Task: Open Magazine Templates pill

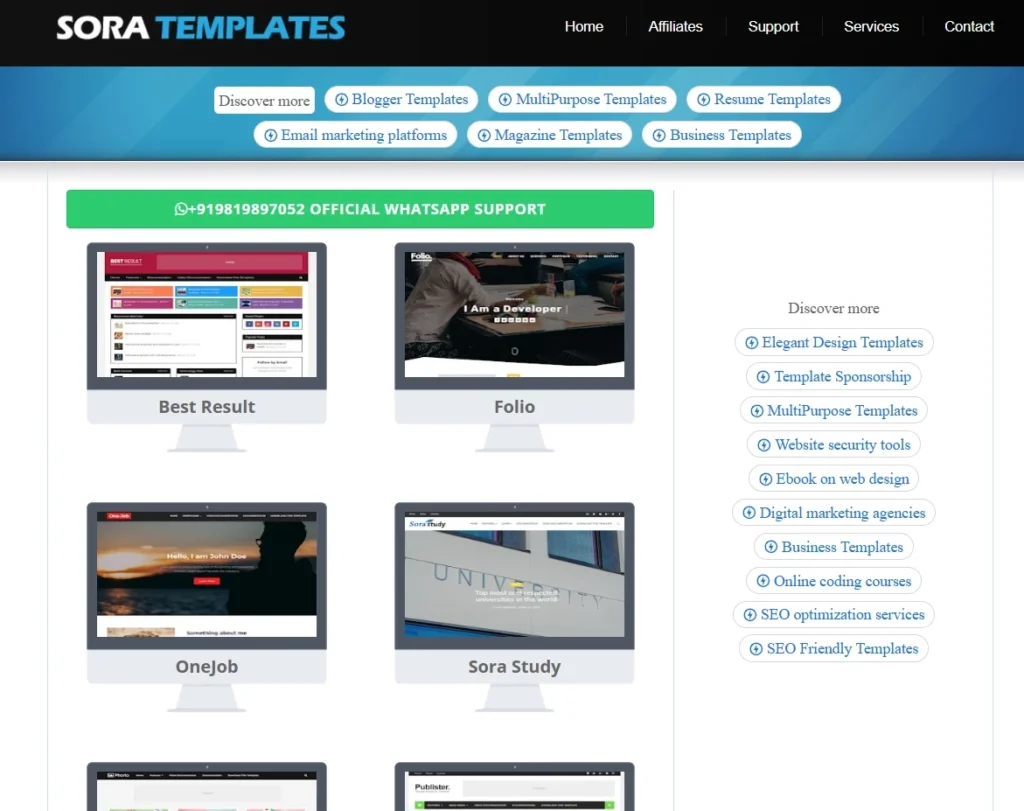Action: pyautogui.click(x=549, y=135)
